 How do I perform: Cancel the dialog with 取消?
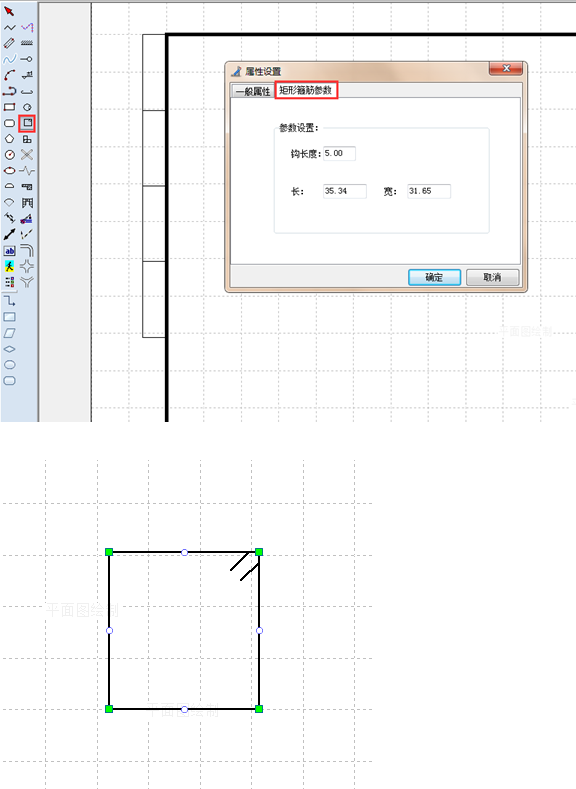point(492,277)
